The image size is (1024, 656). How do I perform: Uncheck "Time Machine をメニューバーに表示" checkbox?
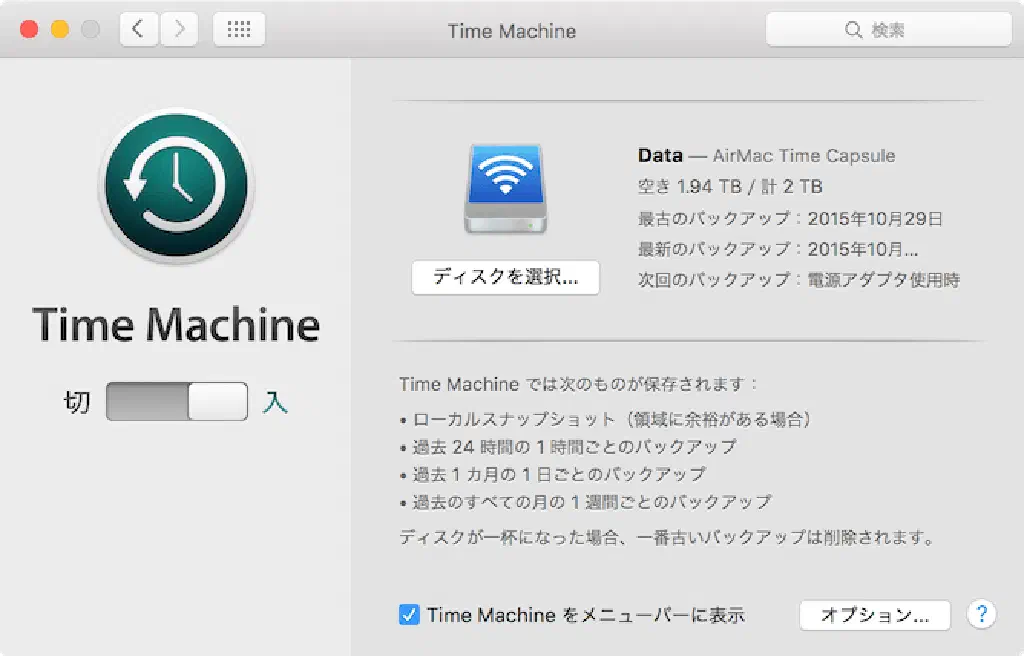[409, 615]
